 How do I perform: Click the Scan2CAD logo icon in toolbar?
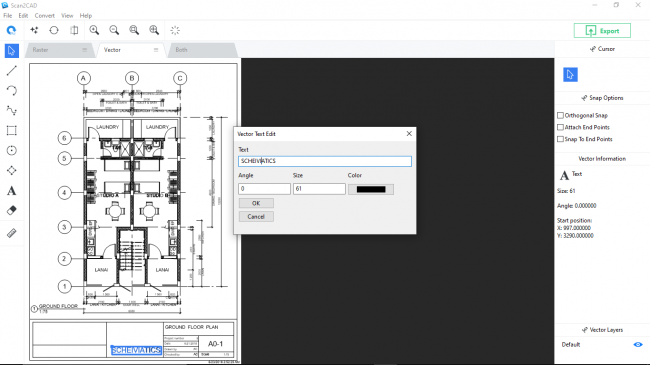pos(11,30)
